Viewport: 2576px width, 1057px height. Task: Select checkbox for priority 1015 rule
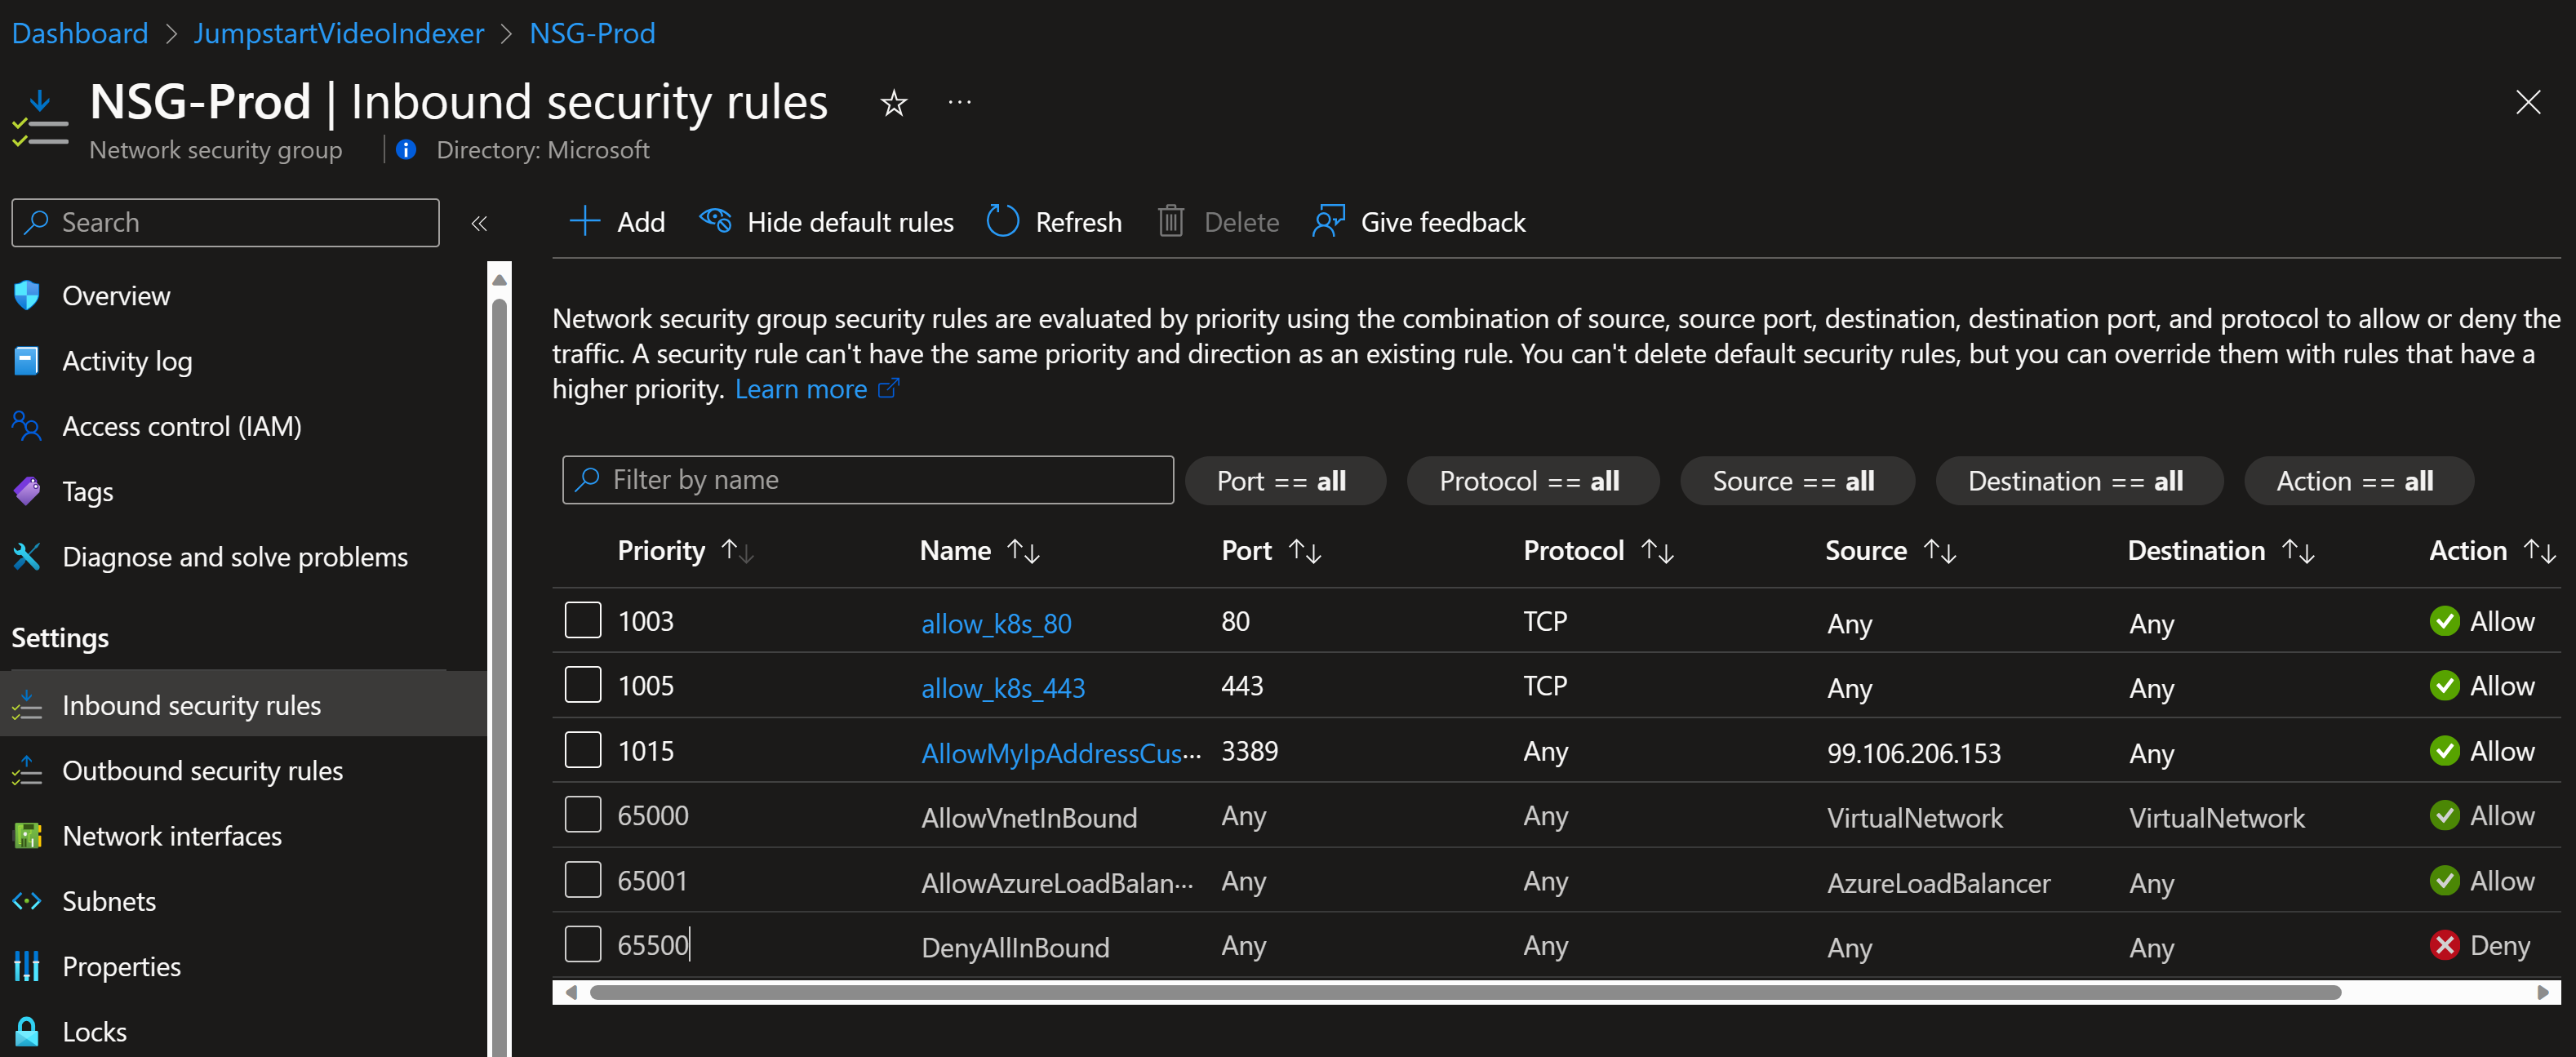tap(583, 750)
